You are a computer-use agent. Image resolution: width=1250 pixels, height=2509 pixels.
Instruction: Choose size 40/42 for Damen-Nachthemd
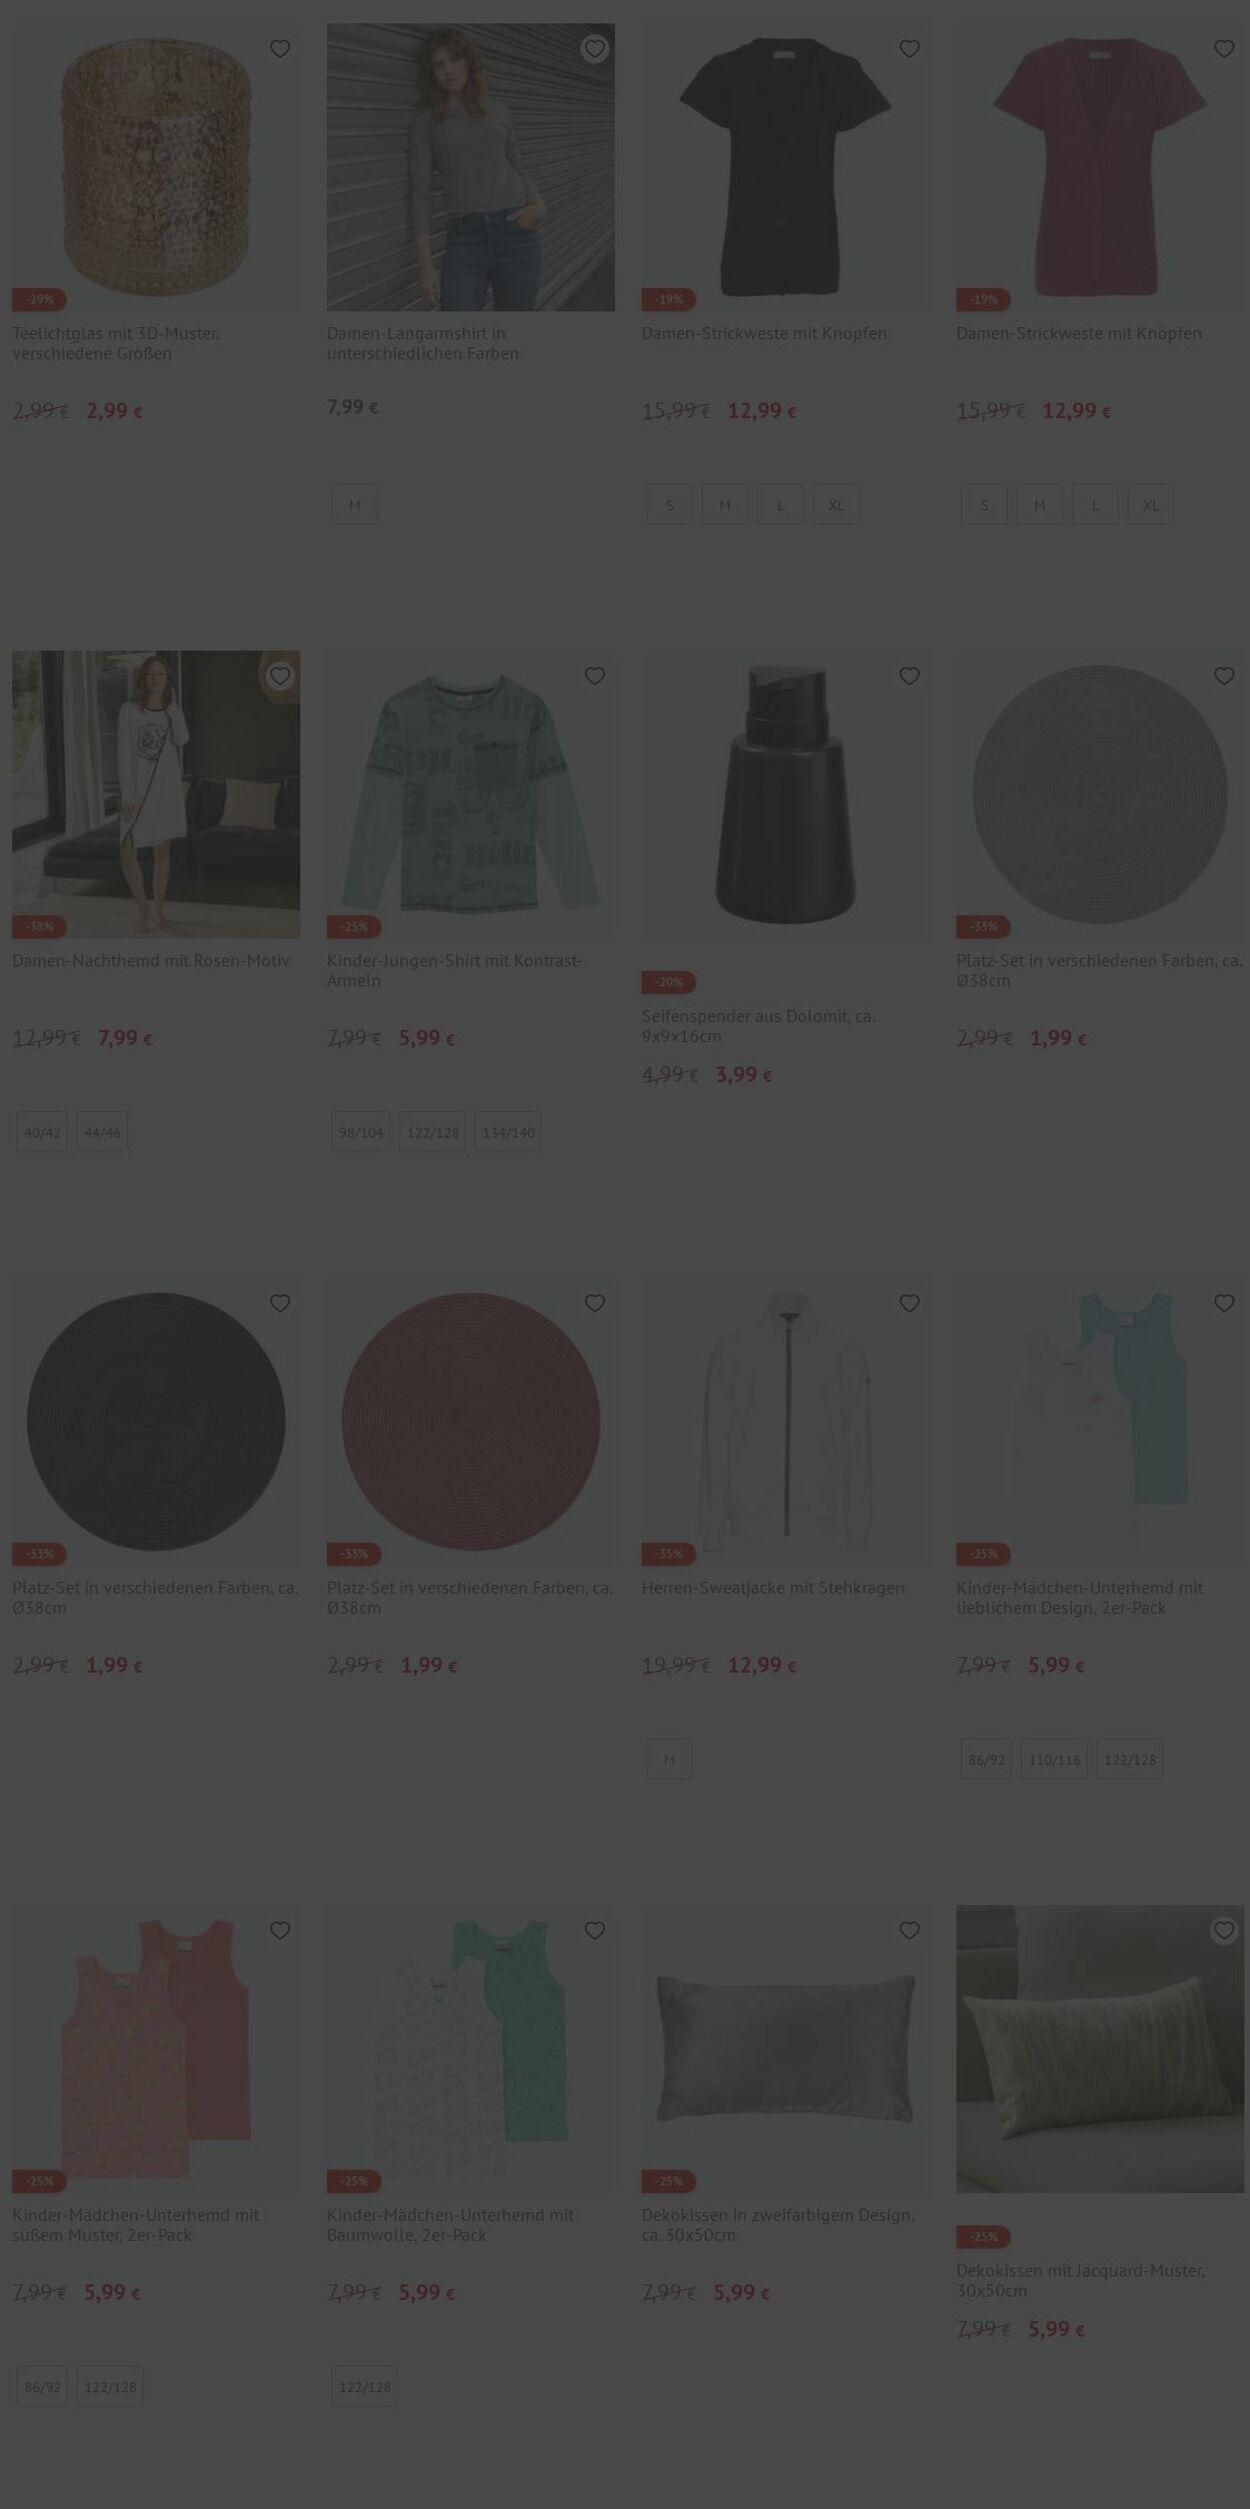pyautogui.click(x=42, y=1132)
